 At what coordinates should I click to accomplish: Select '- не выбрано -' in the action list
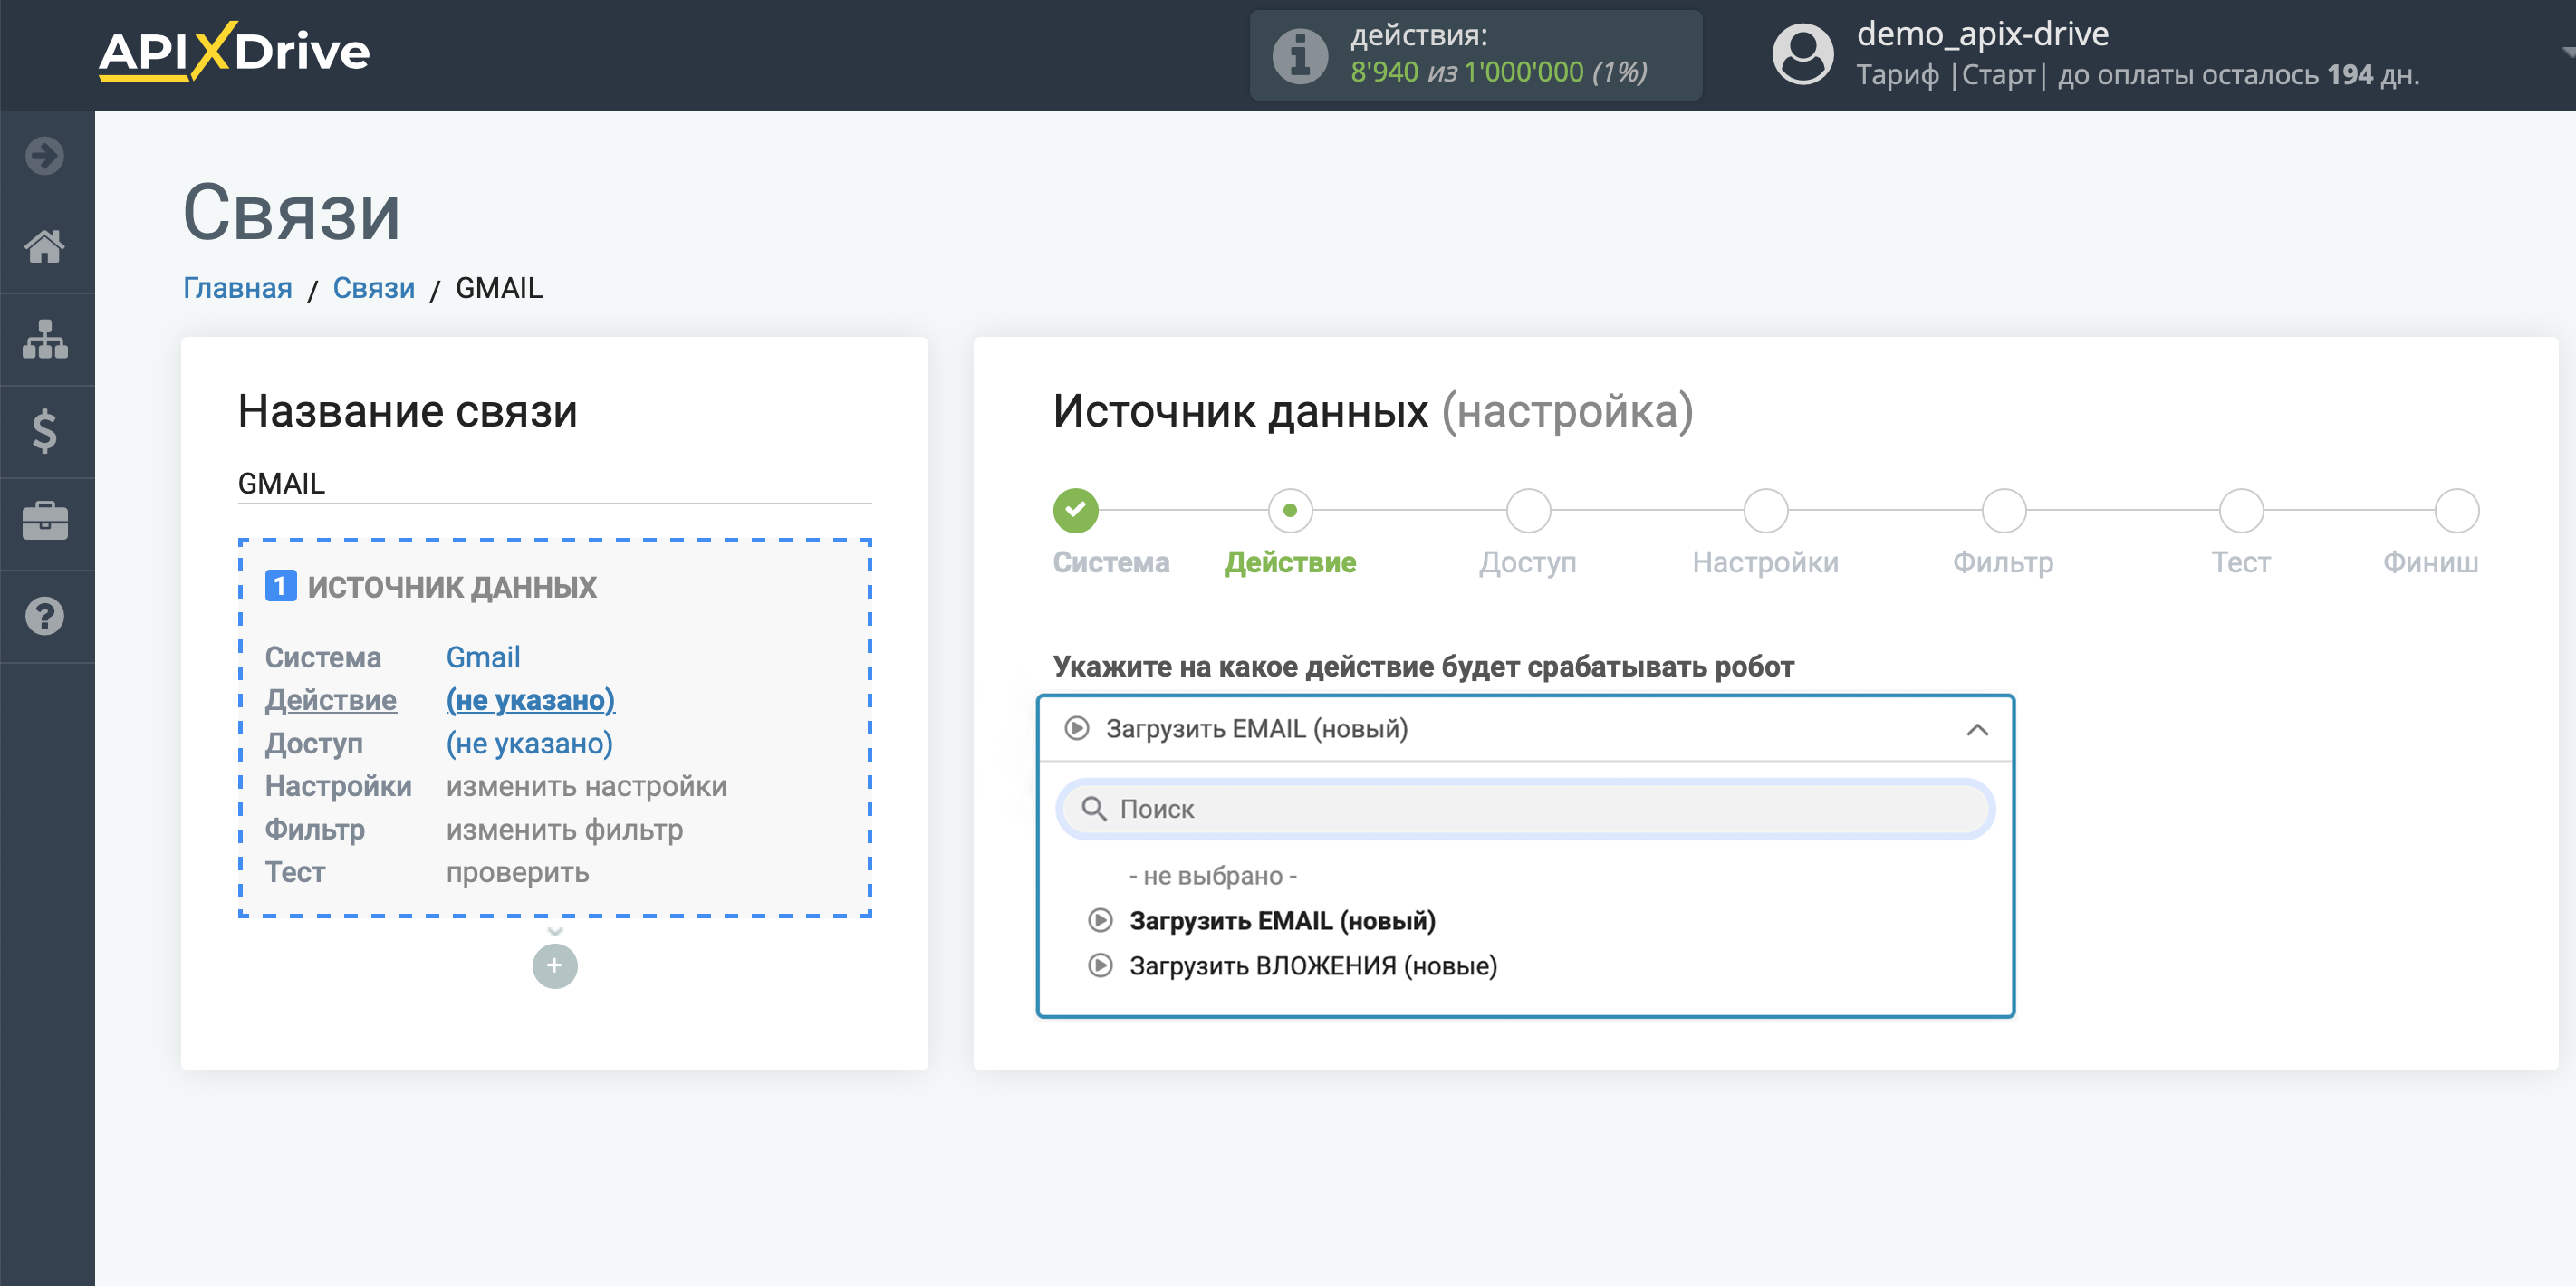[1213, 875]
